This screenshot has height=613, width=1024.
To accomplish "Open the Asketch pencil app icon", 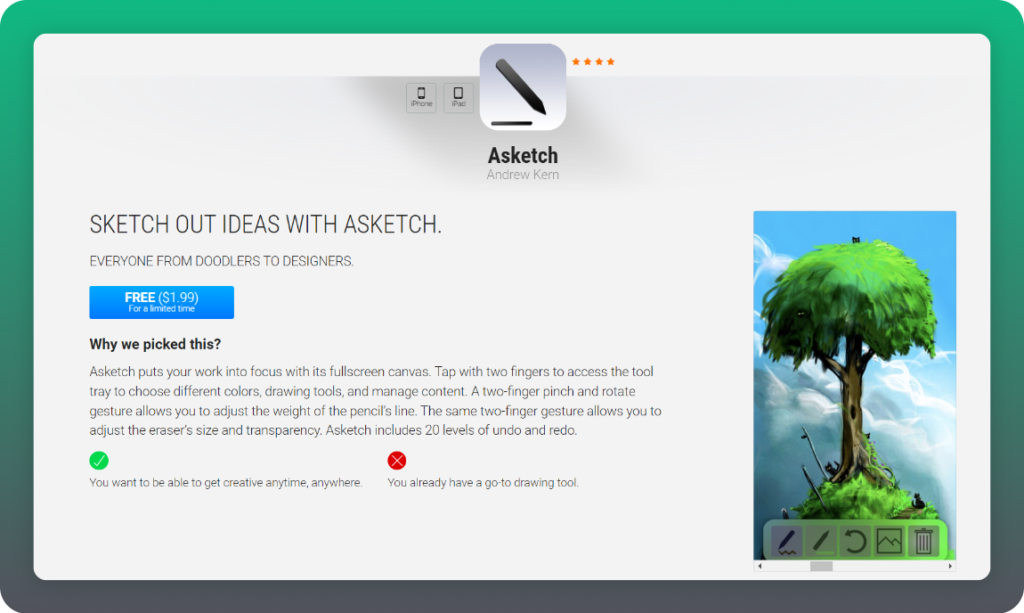I will [x=522, y=87].
